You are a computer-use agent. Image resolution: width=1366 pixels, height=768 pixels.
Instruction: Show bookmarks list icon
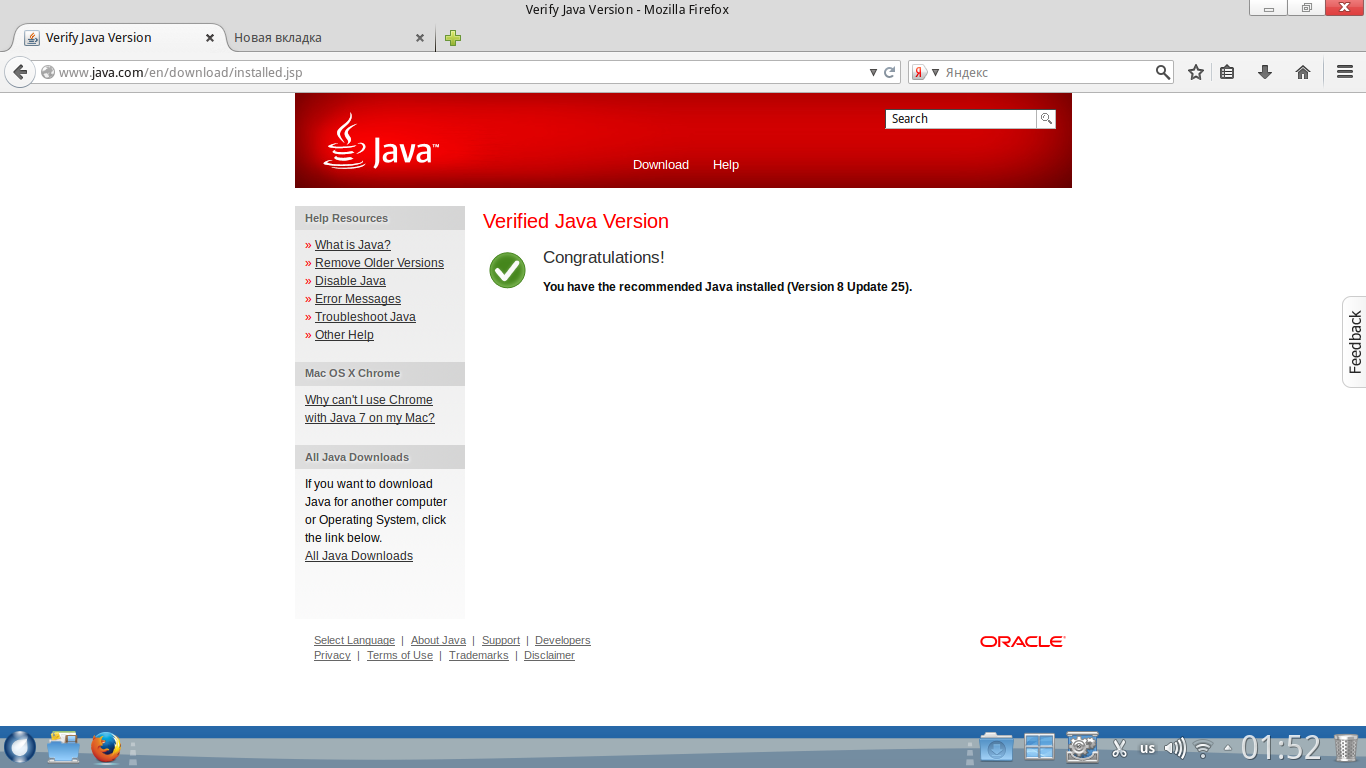pyautogui.click(x=1227, y=72)
